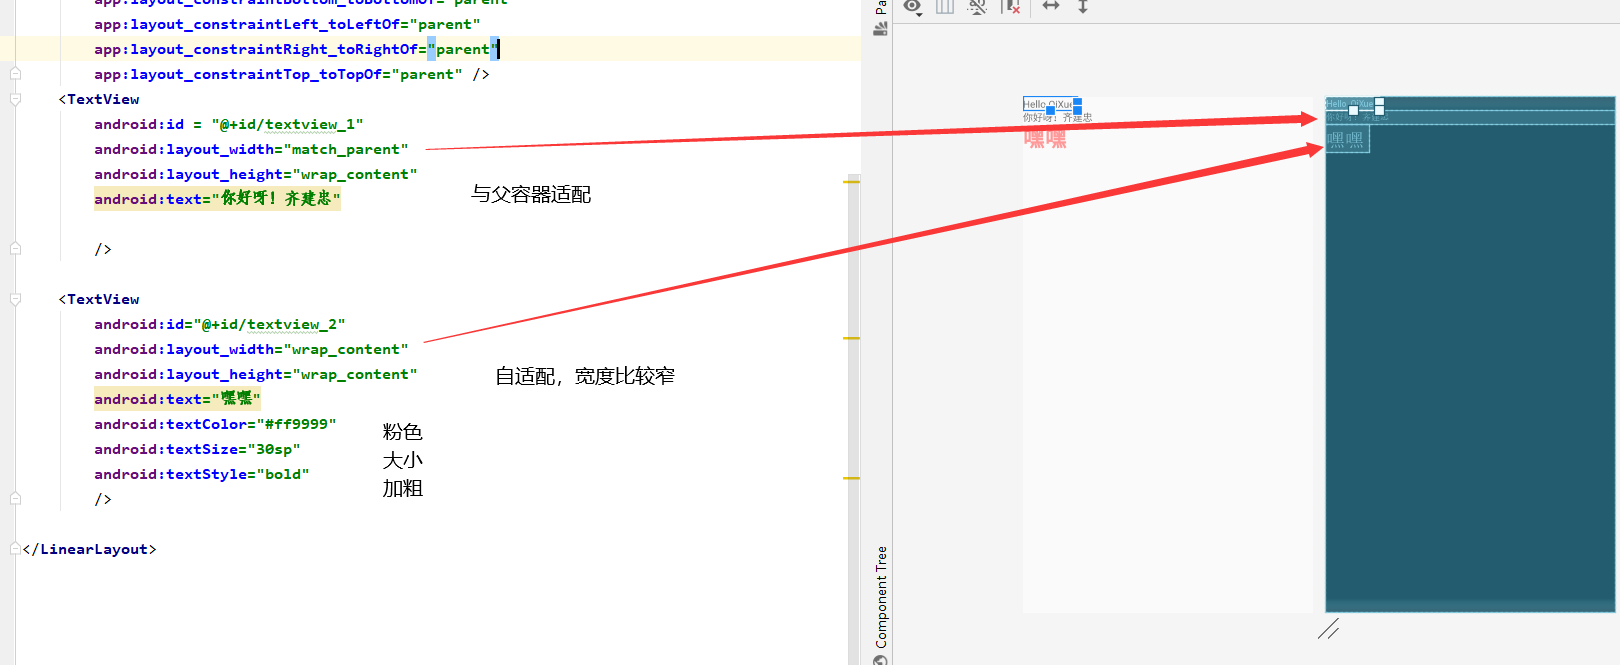Open the Palette side tab
This screenshot has width=1620, height=665.
pyautogui.click(x=881, y=6)
